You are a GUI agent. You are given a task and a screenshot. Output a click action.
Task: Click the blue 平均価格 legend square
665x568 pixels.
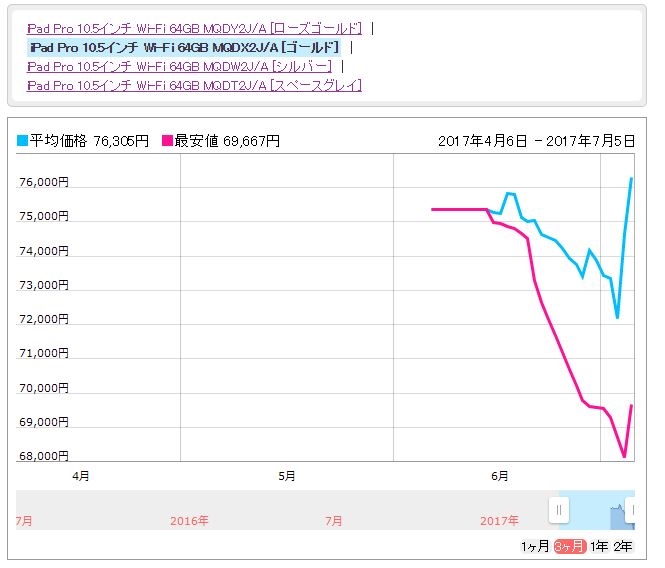pos(22,140)
